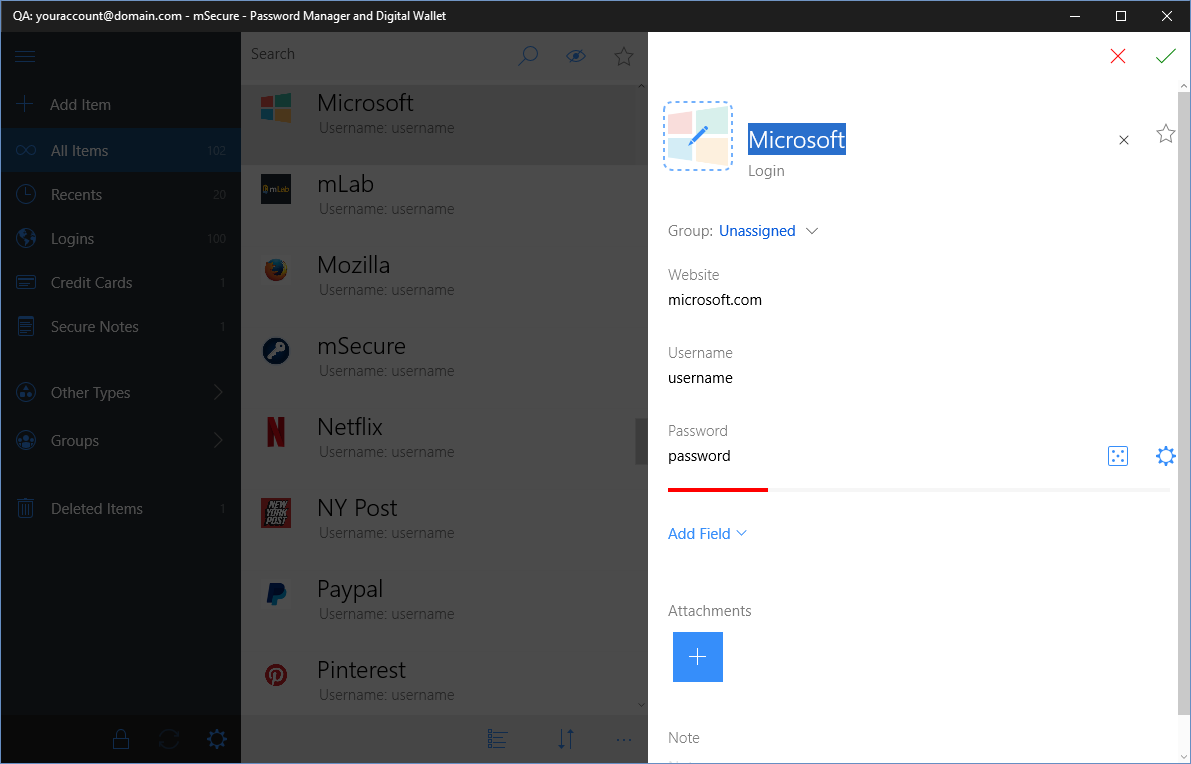
Task: Click the sync icon in sidebar footer
Action: click(x=169, y=739)
